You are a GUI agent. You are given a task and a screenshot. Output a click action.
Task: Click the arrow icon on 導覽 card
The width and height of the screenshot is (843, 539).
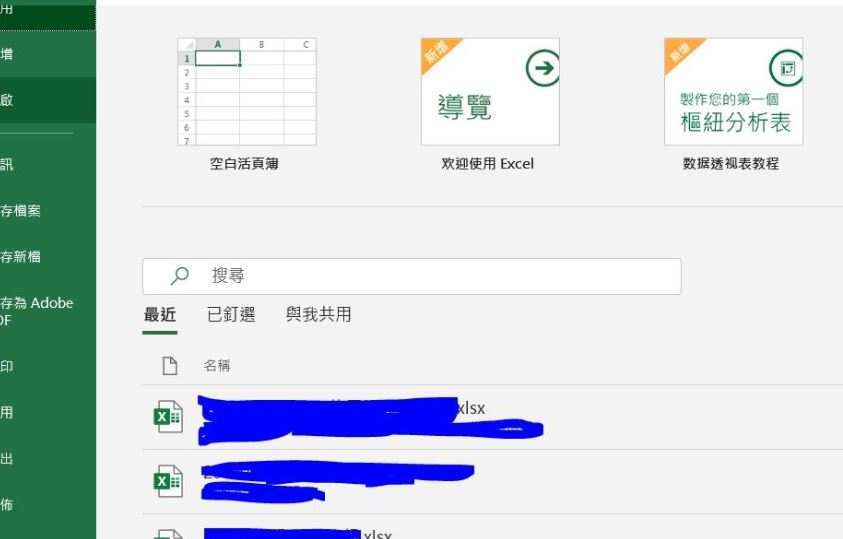(x=543, y=68)
